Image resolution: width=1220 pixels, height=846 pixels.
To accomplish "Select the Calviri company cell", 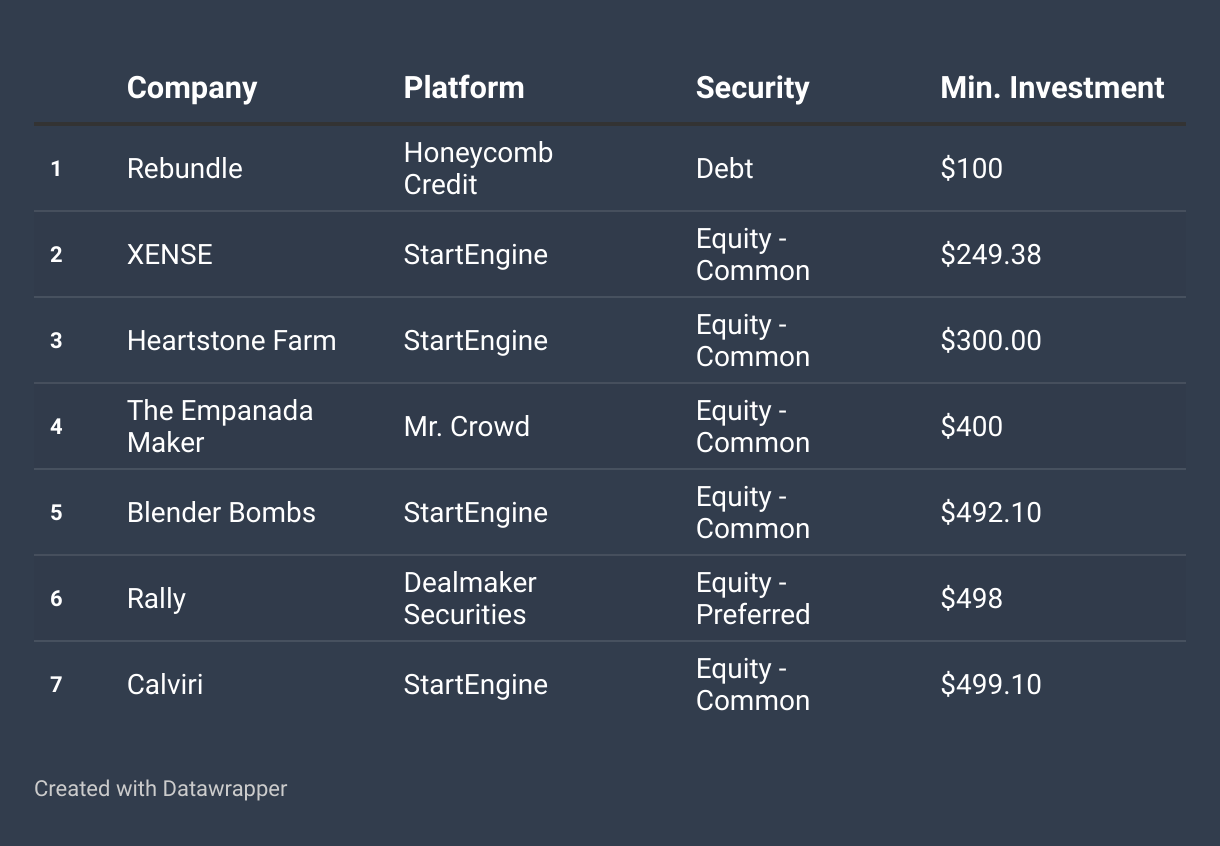I will click(x=165, y=684).
